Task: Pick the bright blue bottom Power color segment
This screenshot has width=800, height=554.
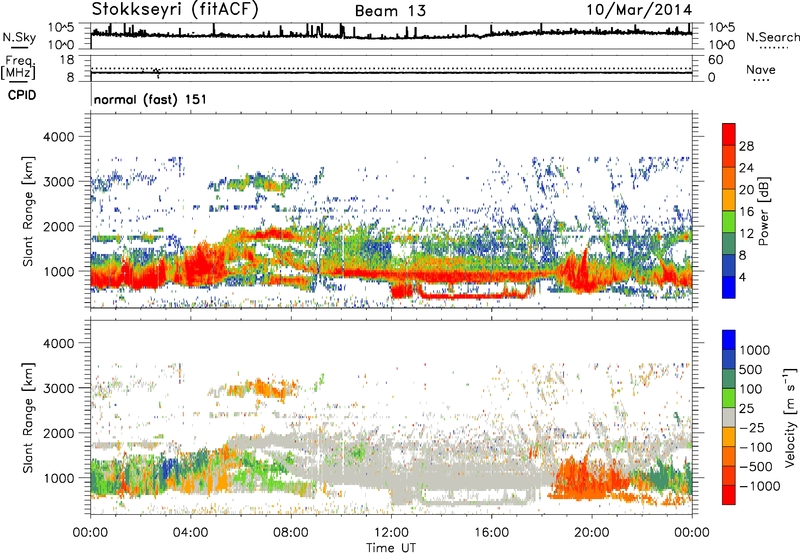Action: point(729,287)
